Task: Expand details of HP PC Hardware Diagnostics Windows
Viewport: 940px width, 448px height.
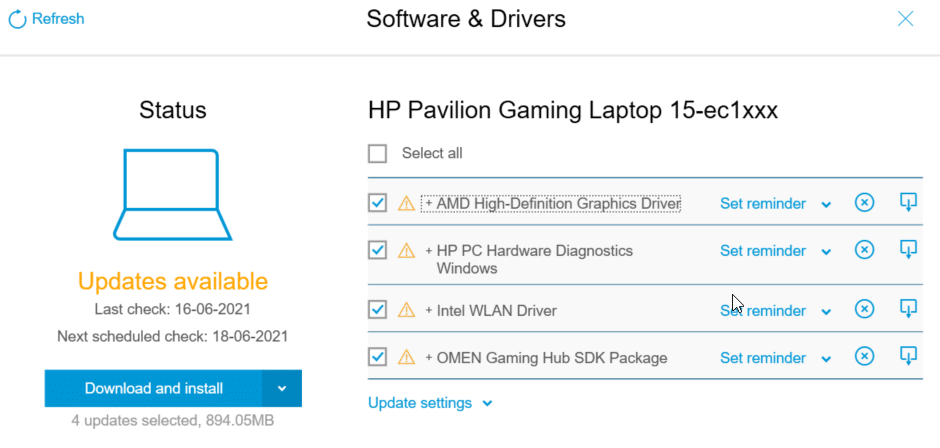Action: [429, 250]
